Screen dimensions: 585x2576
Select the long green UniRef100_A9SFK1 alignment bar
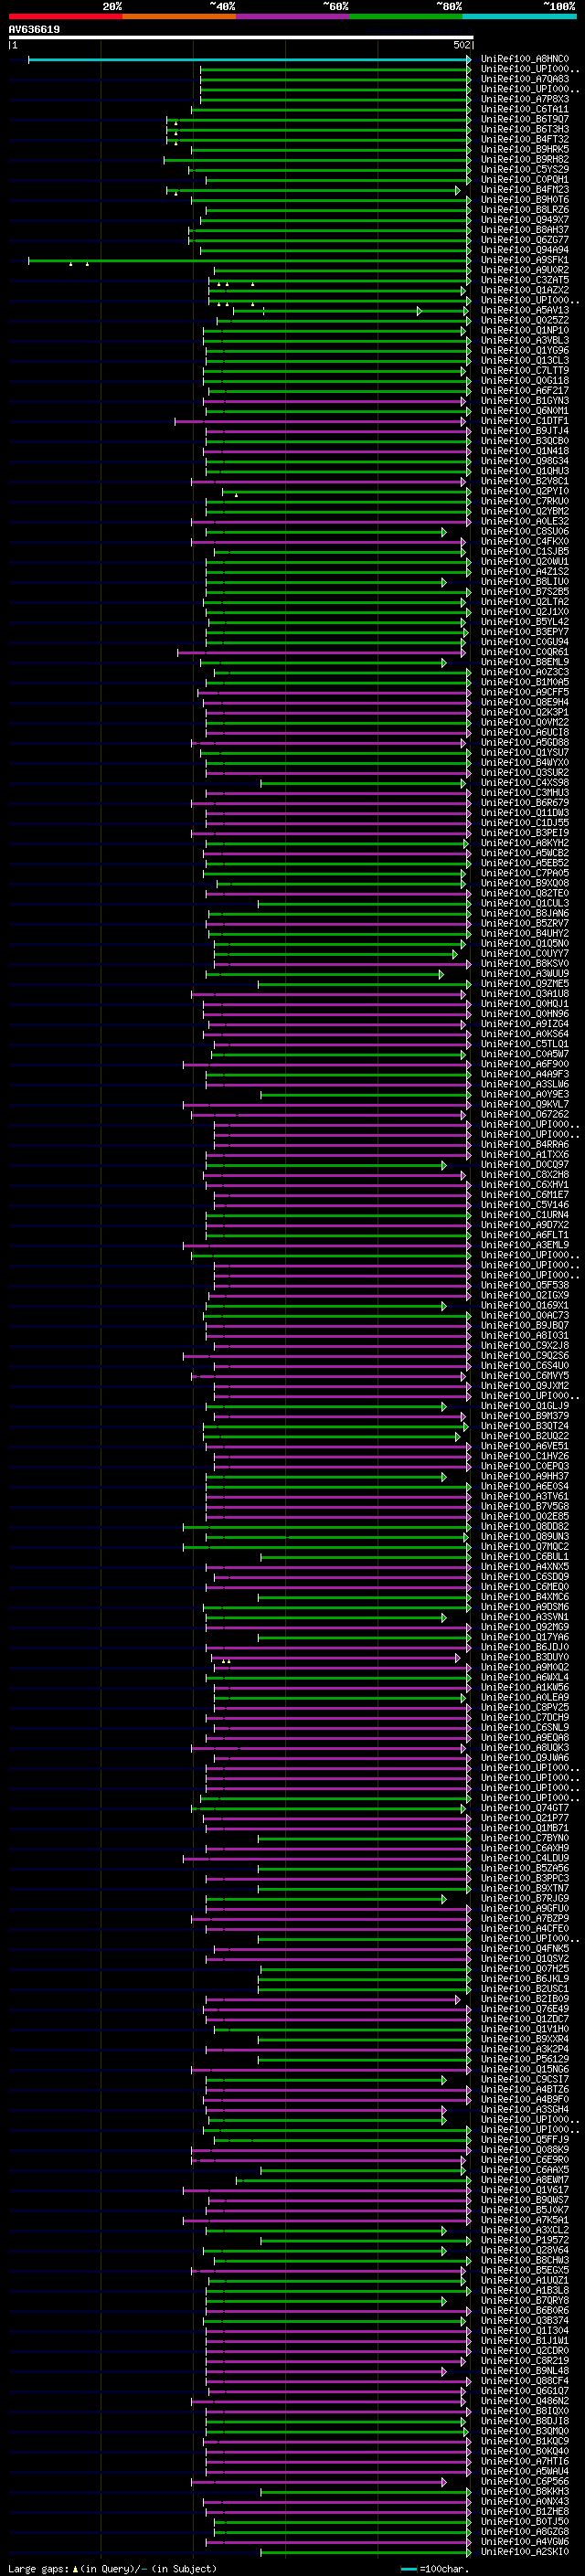249,261
